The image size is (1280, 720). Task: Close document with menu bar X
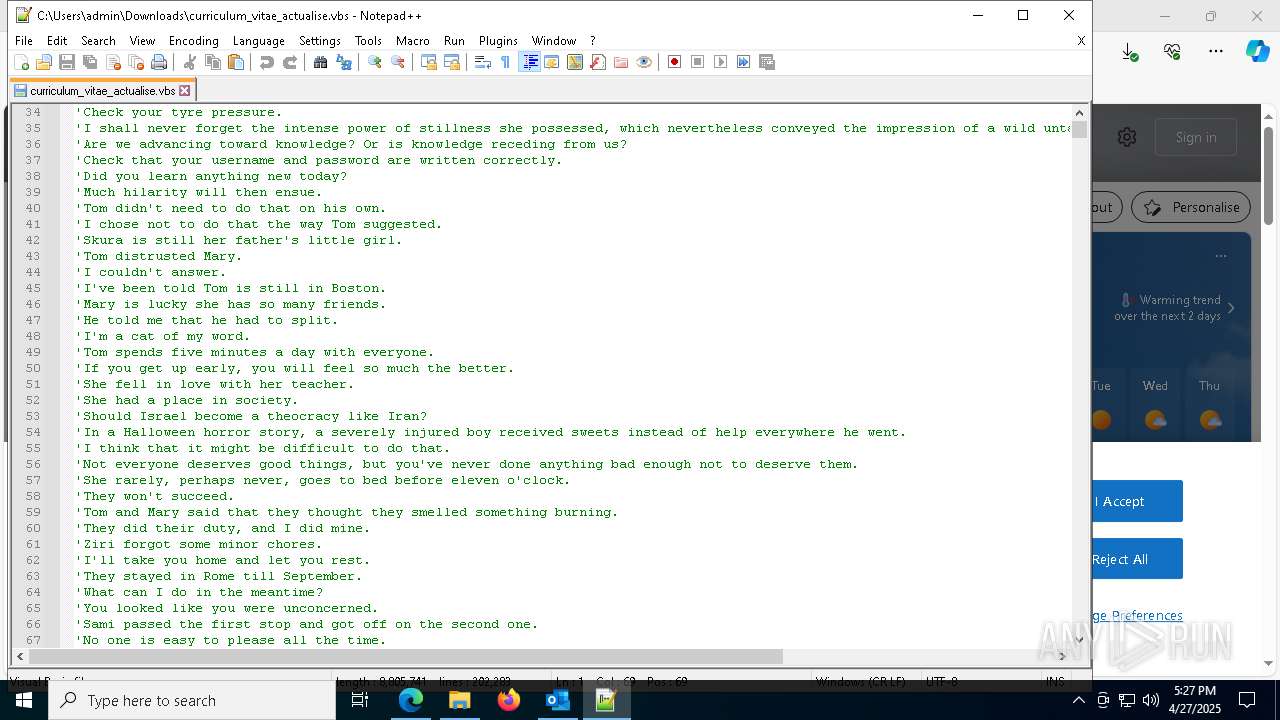click(x=1081, y=41)
